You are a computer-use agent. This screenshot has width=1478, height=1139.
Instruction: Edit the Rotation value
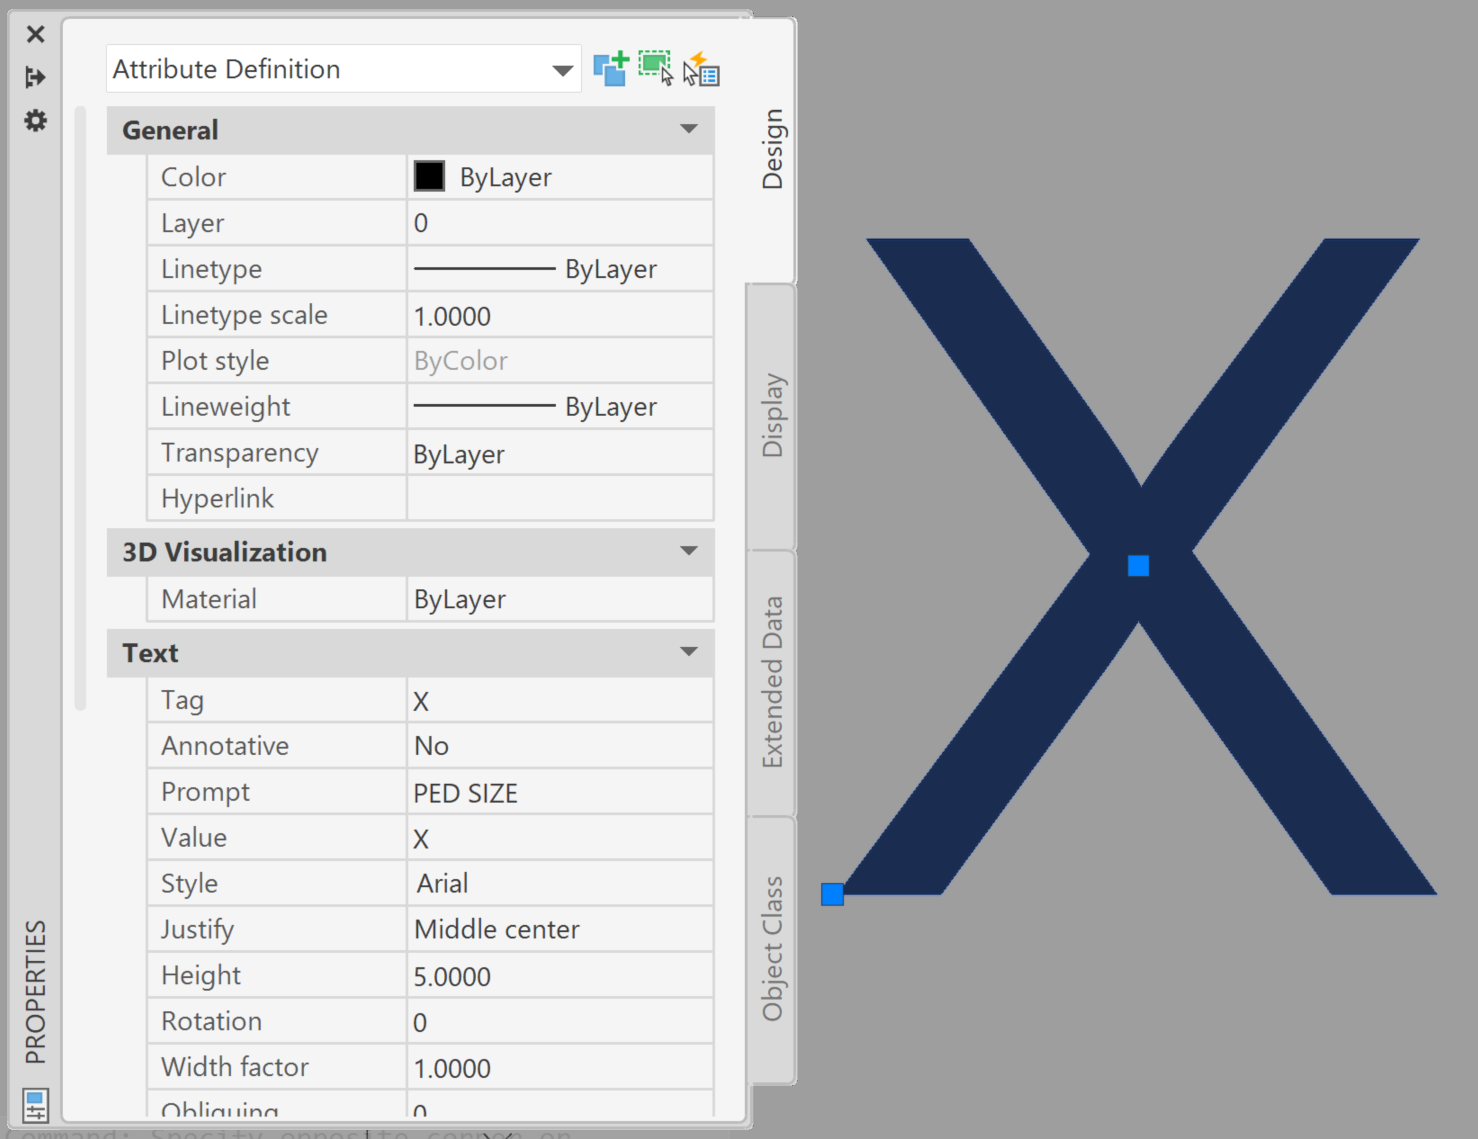(x=560, y=1022)
